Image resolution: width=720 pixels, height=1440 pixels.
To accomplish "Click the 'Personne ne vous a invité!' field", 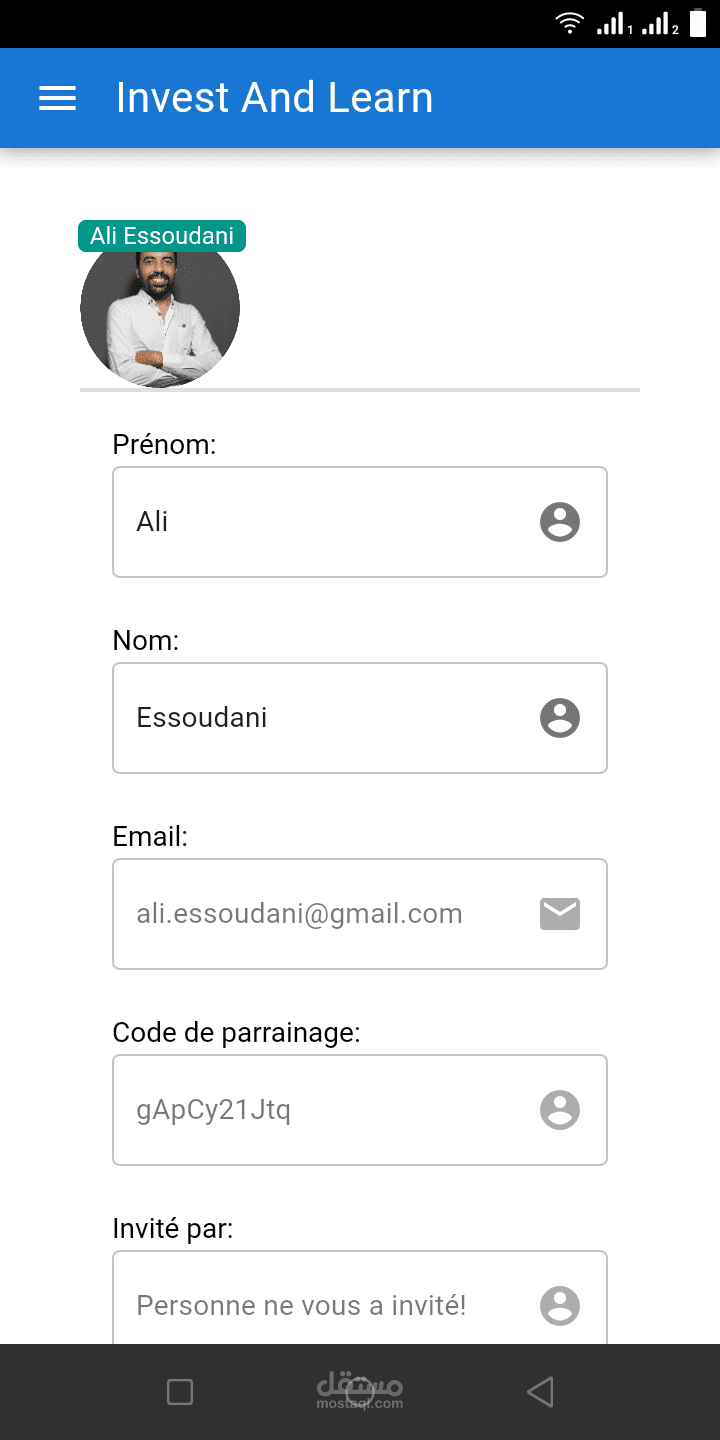I will click(320, 1306).
